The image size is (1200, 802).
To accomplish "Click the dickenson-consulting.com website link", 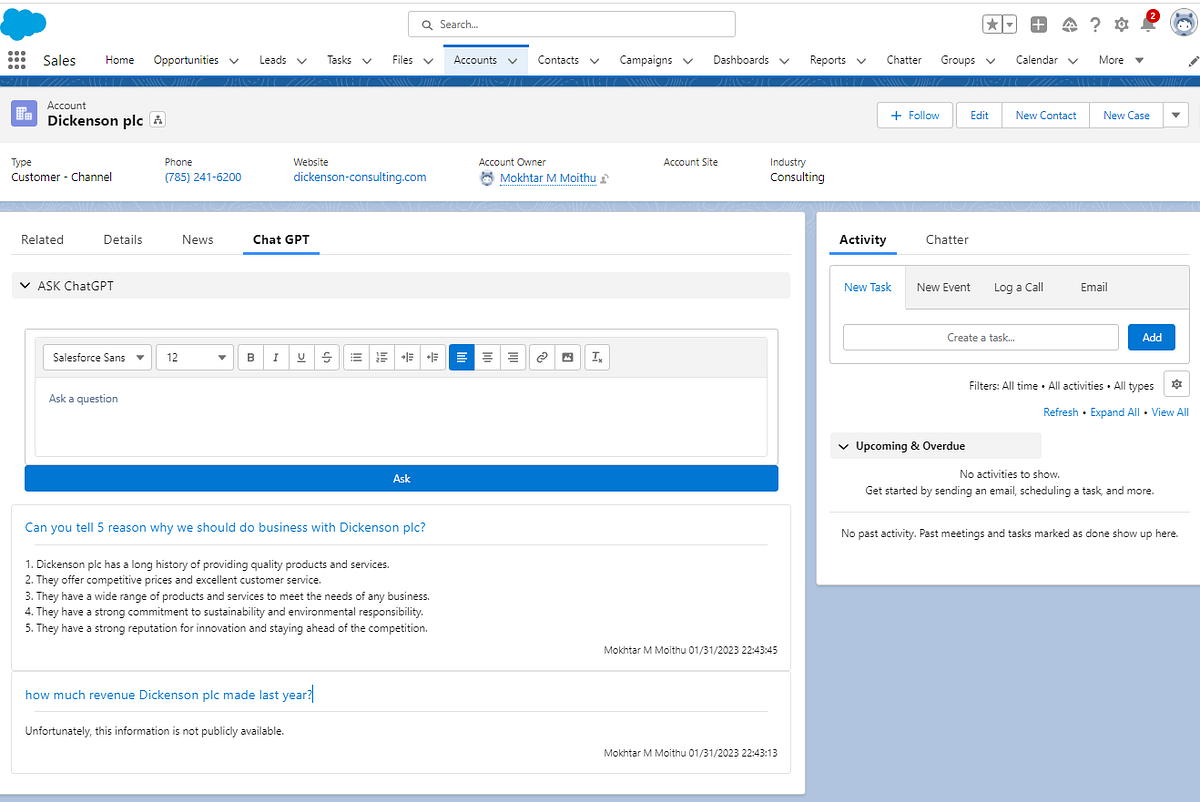I will click(359, 177).
